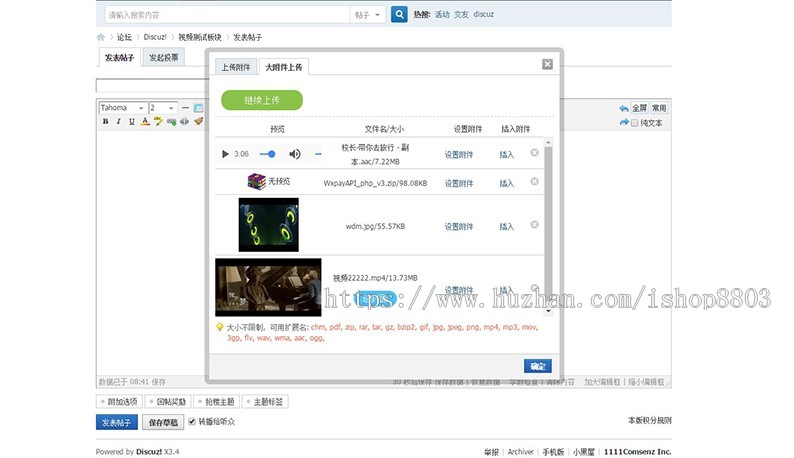
Task: Select the 大附件上传 tab
Action: coord(284,67)
